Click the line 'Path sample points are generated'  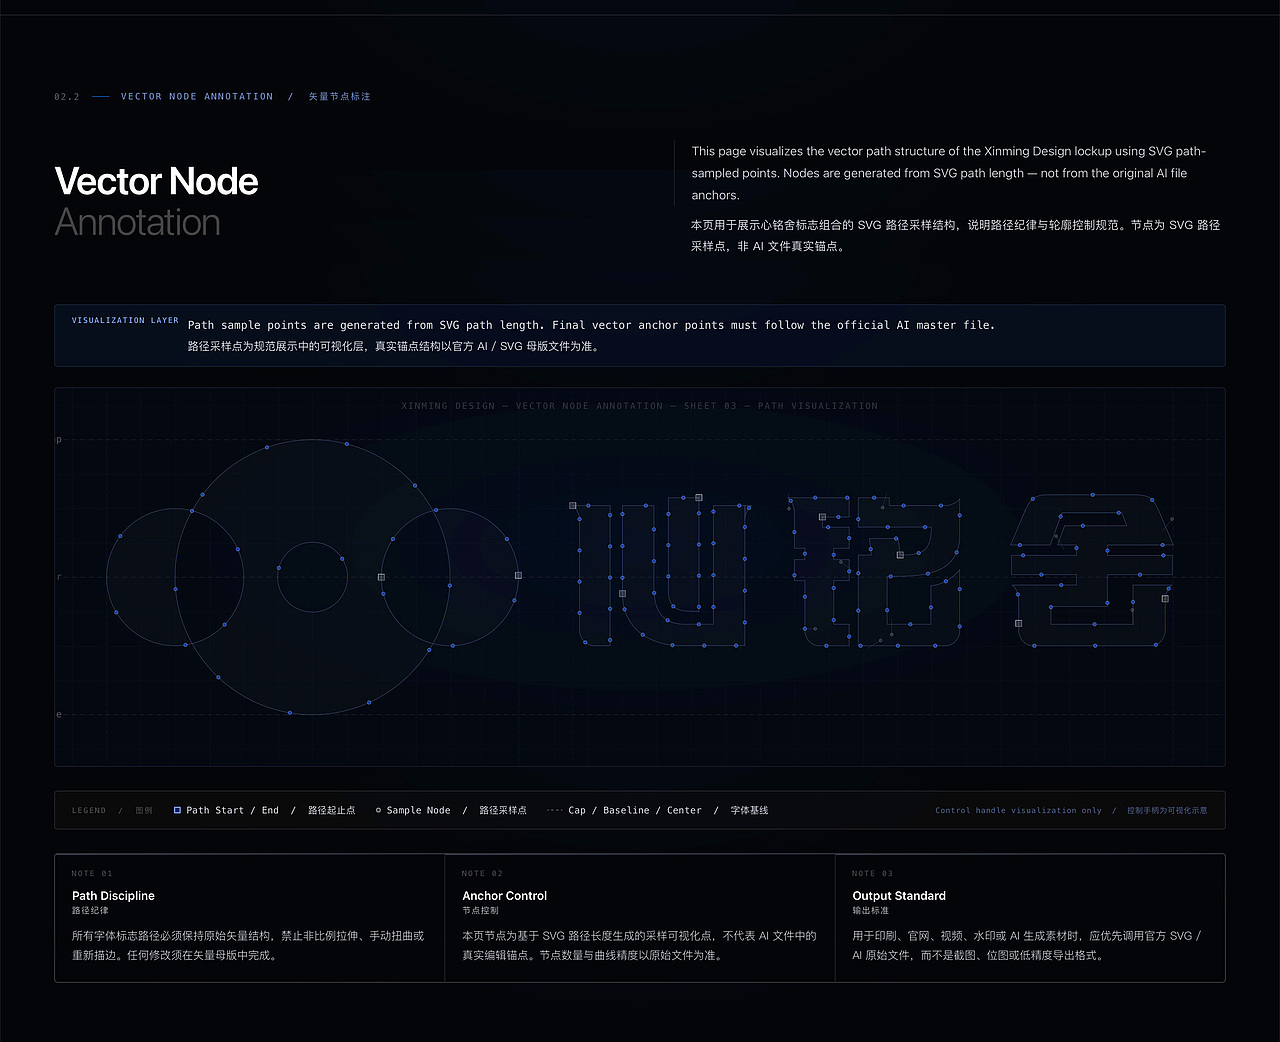pos(591,325)
